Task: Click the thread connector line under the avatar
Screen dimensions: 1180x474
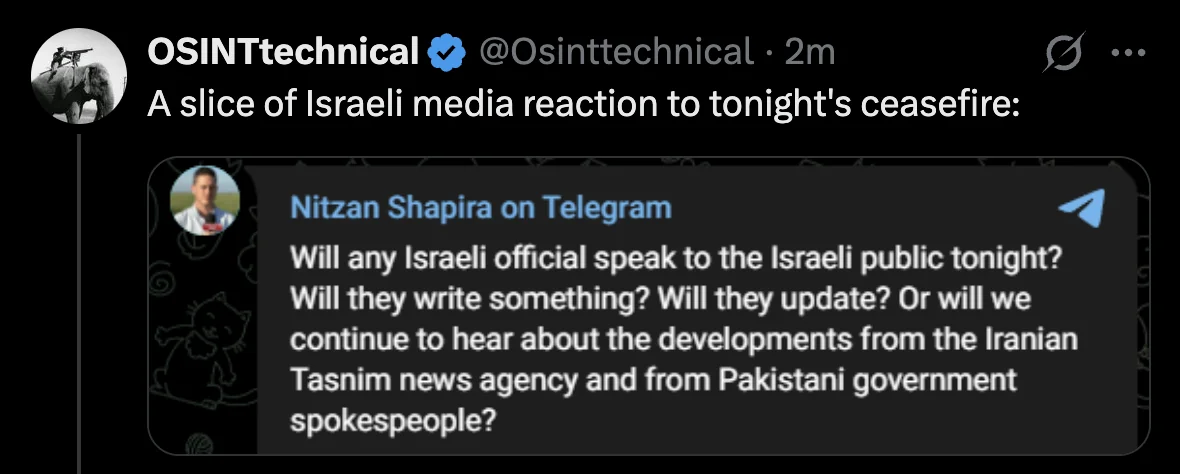Action: 79,300
